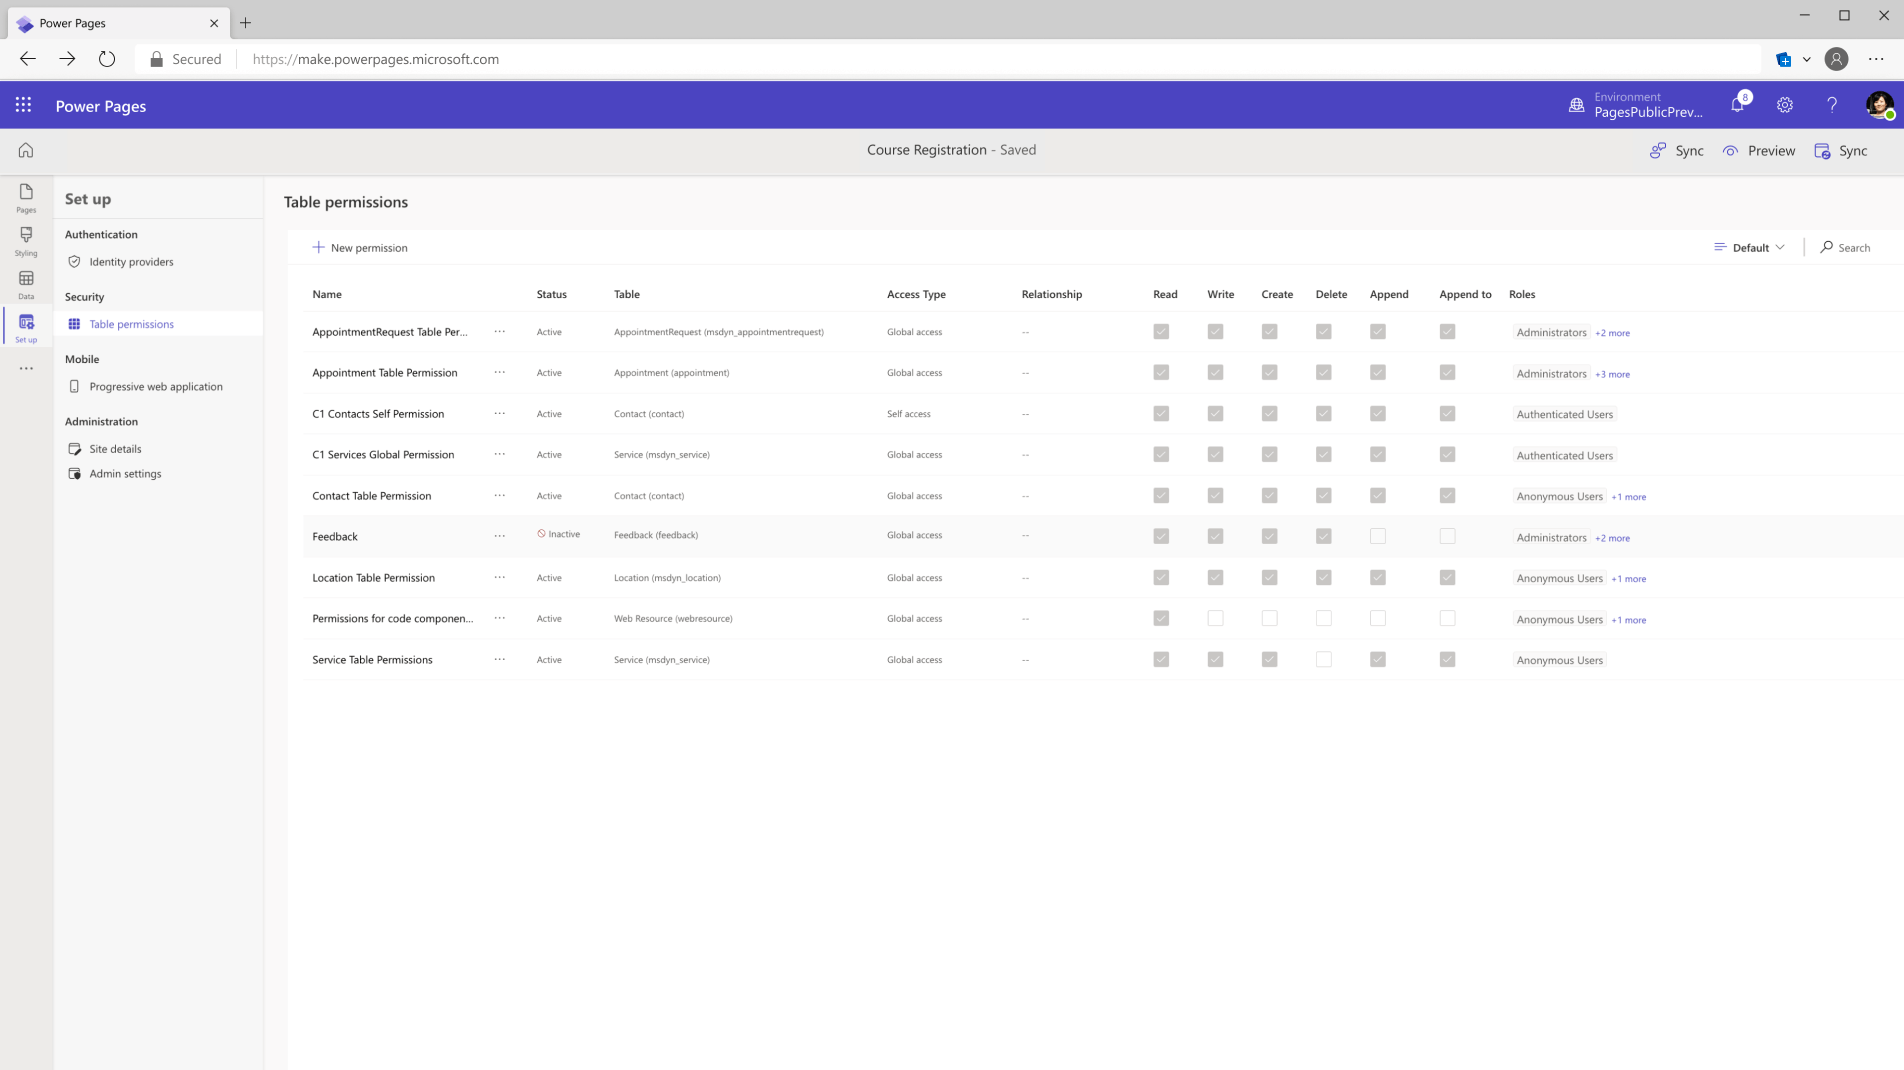
Task: Click the Search box above the table
Action: click(x=1846, y=248)
